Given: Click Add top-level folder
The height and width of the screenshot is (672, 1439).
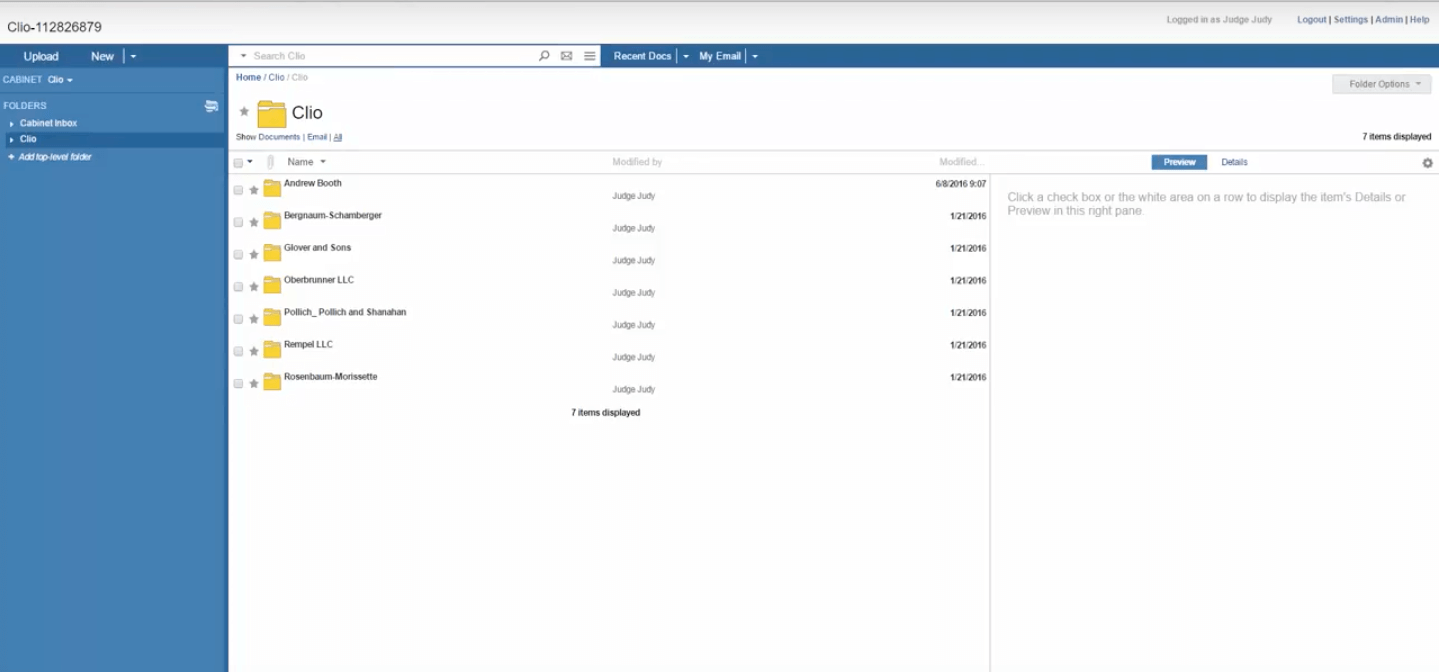Looking at the screenshot, I should (x=55, y=157).
